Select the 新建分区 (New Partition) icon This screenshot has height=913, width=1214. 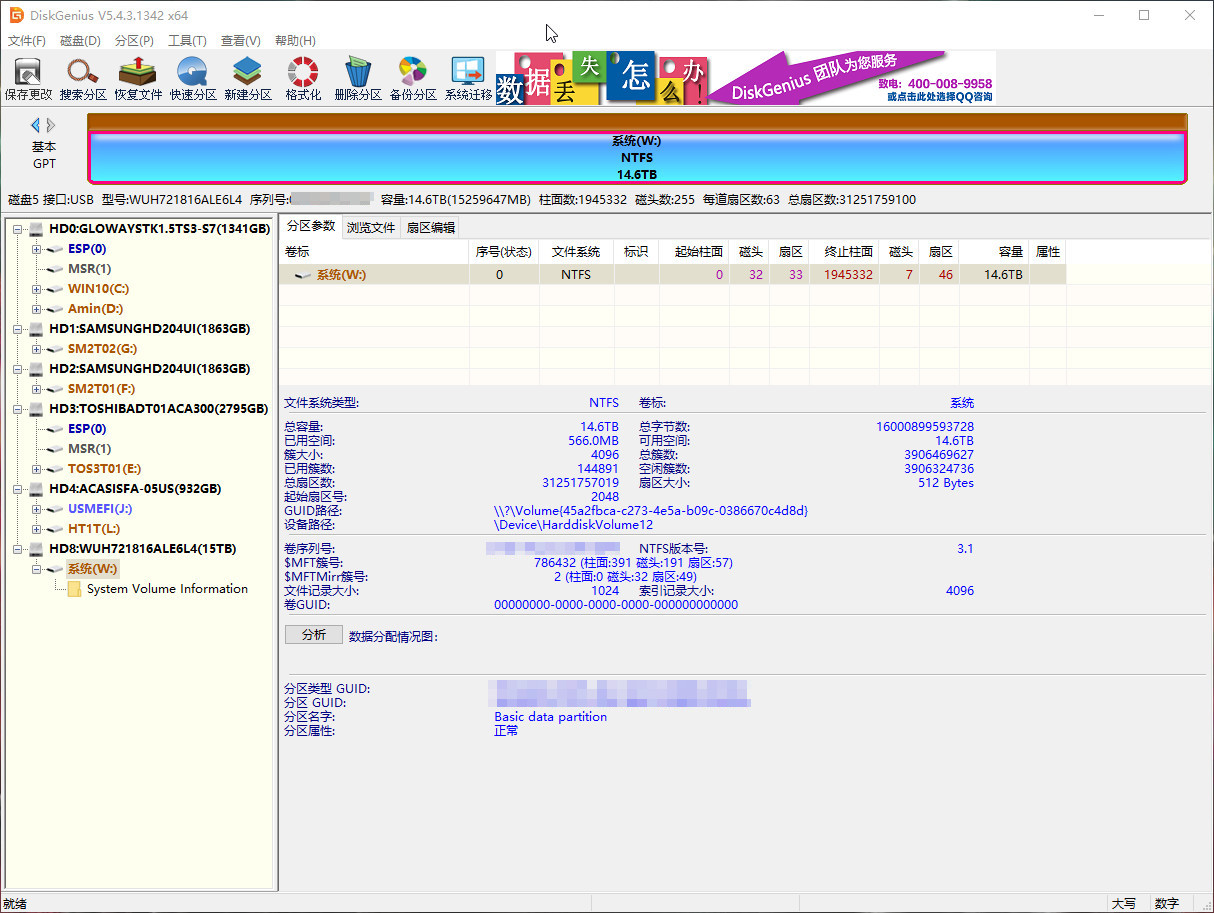tap(248, 78)
